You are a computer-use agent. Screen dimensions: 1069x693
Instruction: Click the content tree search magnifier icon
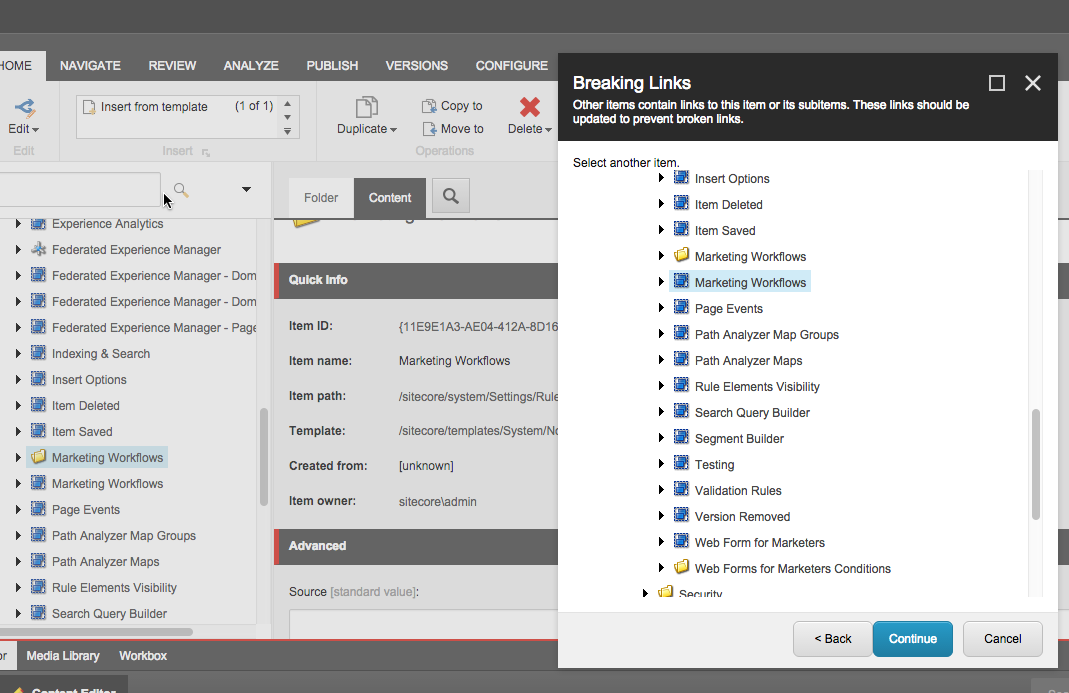(181, 190)
